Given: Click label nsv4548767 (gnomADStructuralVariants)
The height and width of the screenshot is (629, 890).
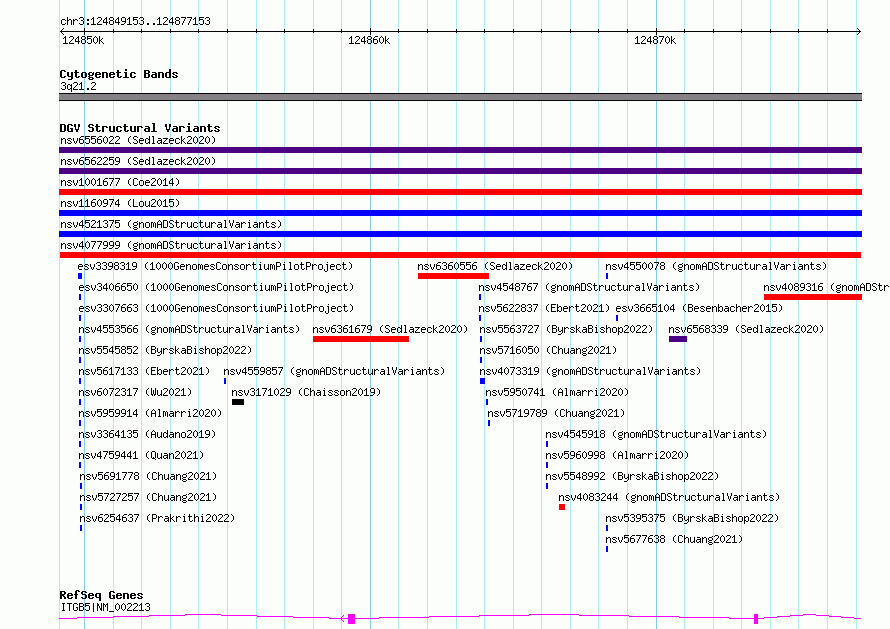Looking at the screenshot, I should pyautogui.click(x=589, y=287).
